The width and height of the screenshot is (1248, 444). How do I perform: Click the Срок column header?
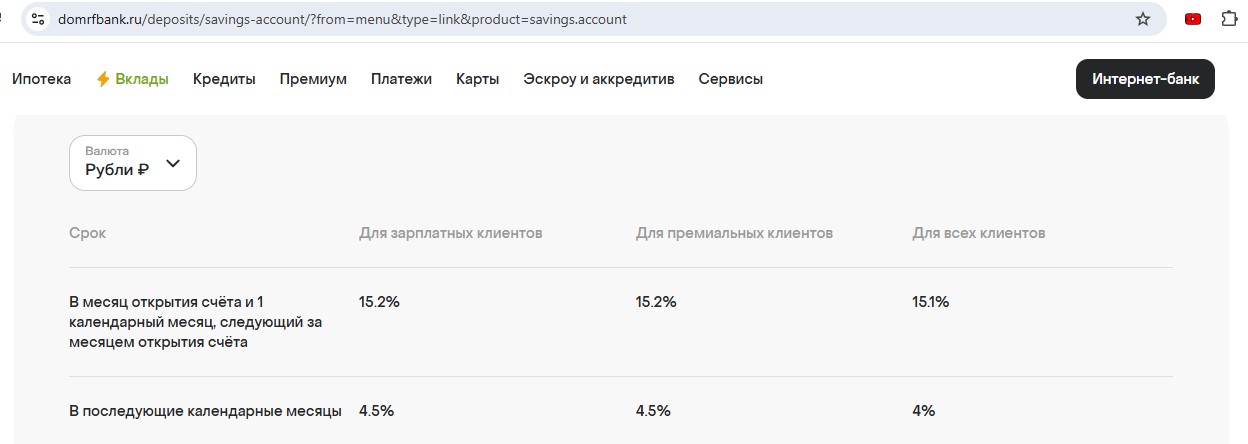coord(87,233)
